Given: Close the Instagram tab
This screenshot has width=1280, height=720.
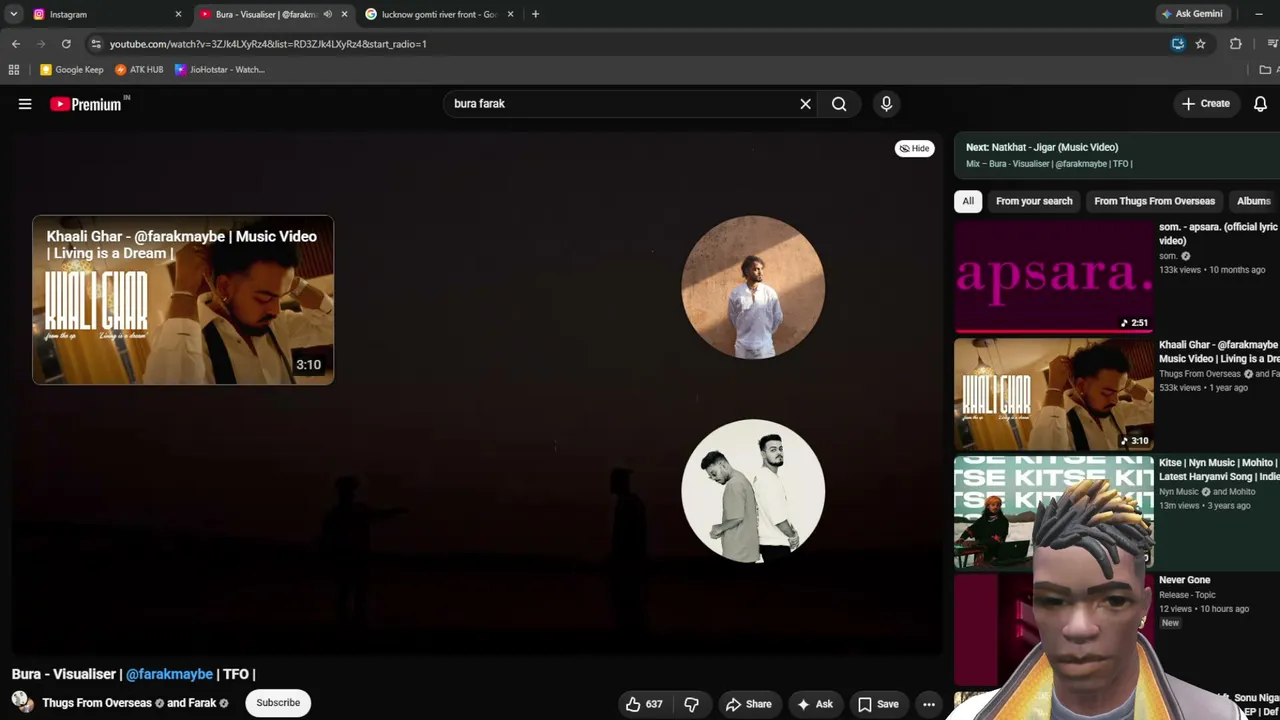Looking at the screenshot, I should [x=178, y=14].
